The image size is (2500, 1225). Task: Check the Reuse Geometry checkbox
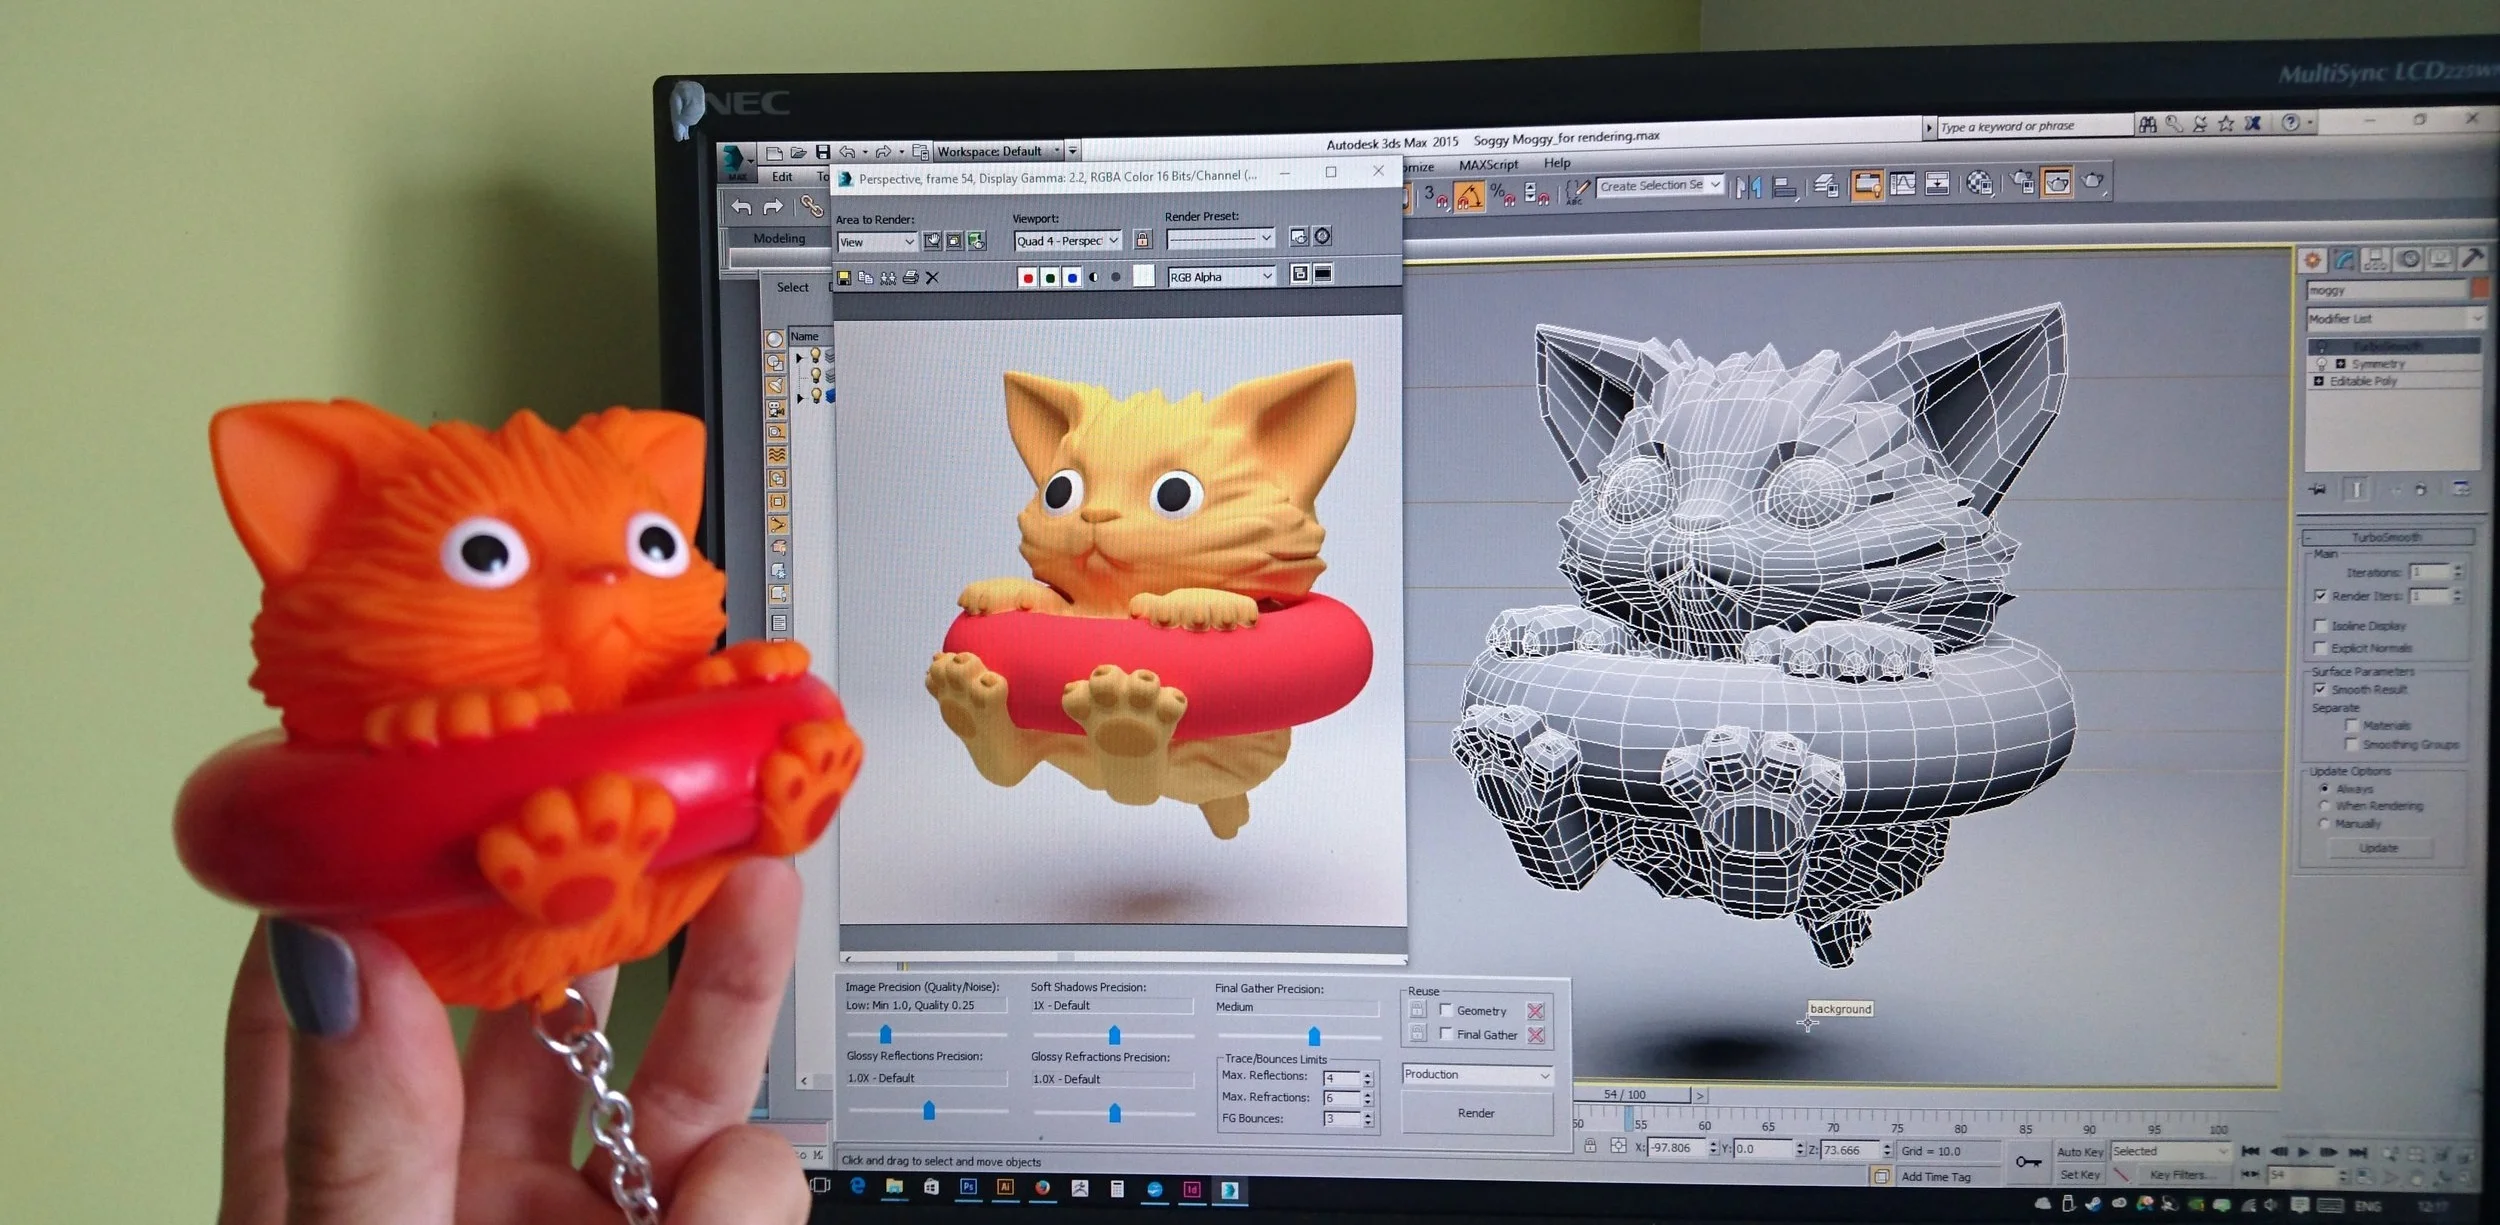(1446, 1010)
